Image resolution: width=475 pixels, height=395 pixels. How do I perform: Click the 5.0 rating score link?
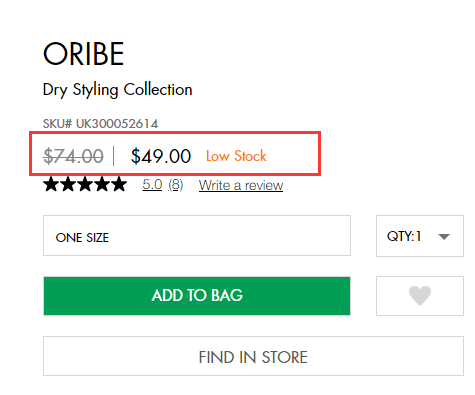click(x=152, y=185)
